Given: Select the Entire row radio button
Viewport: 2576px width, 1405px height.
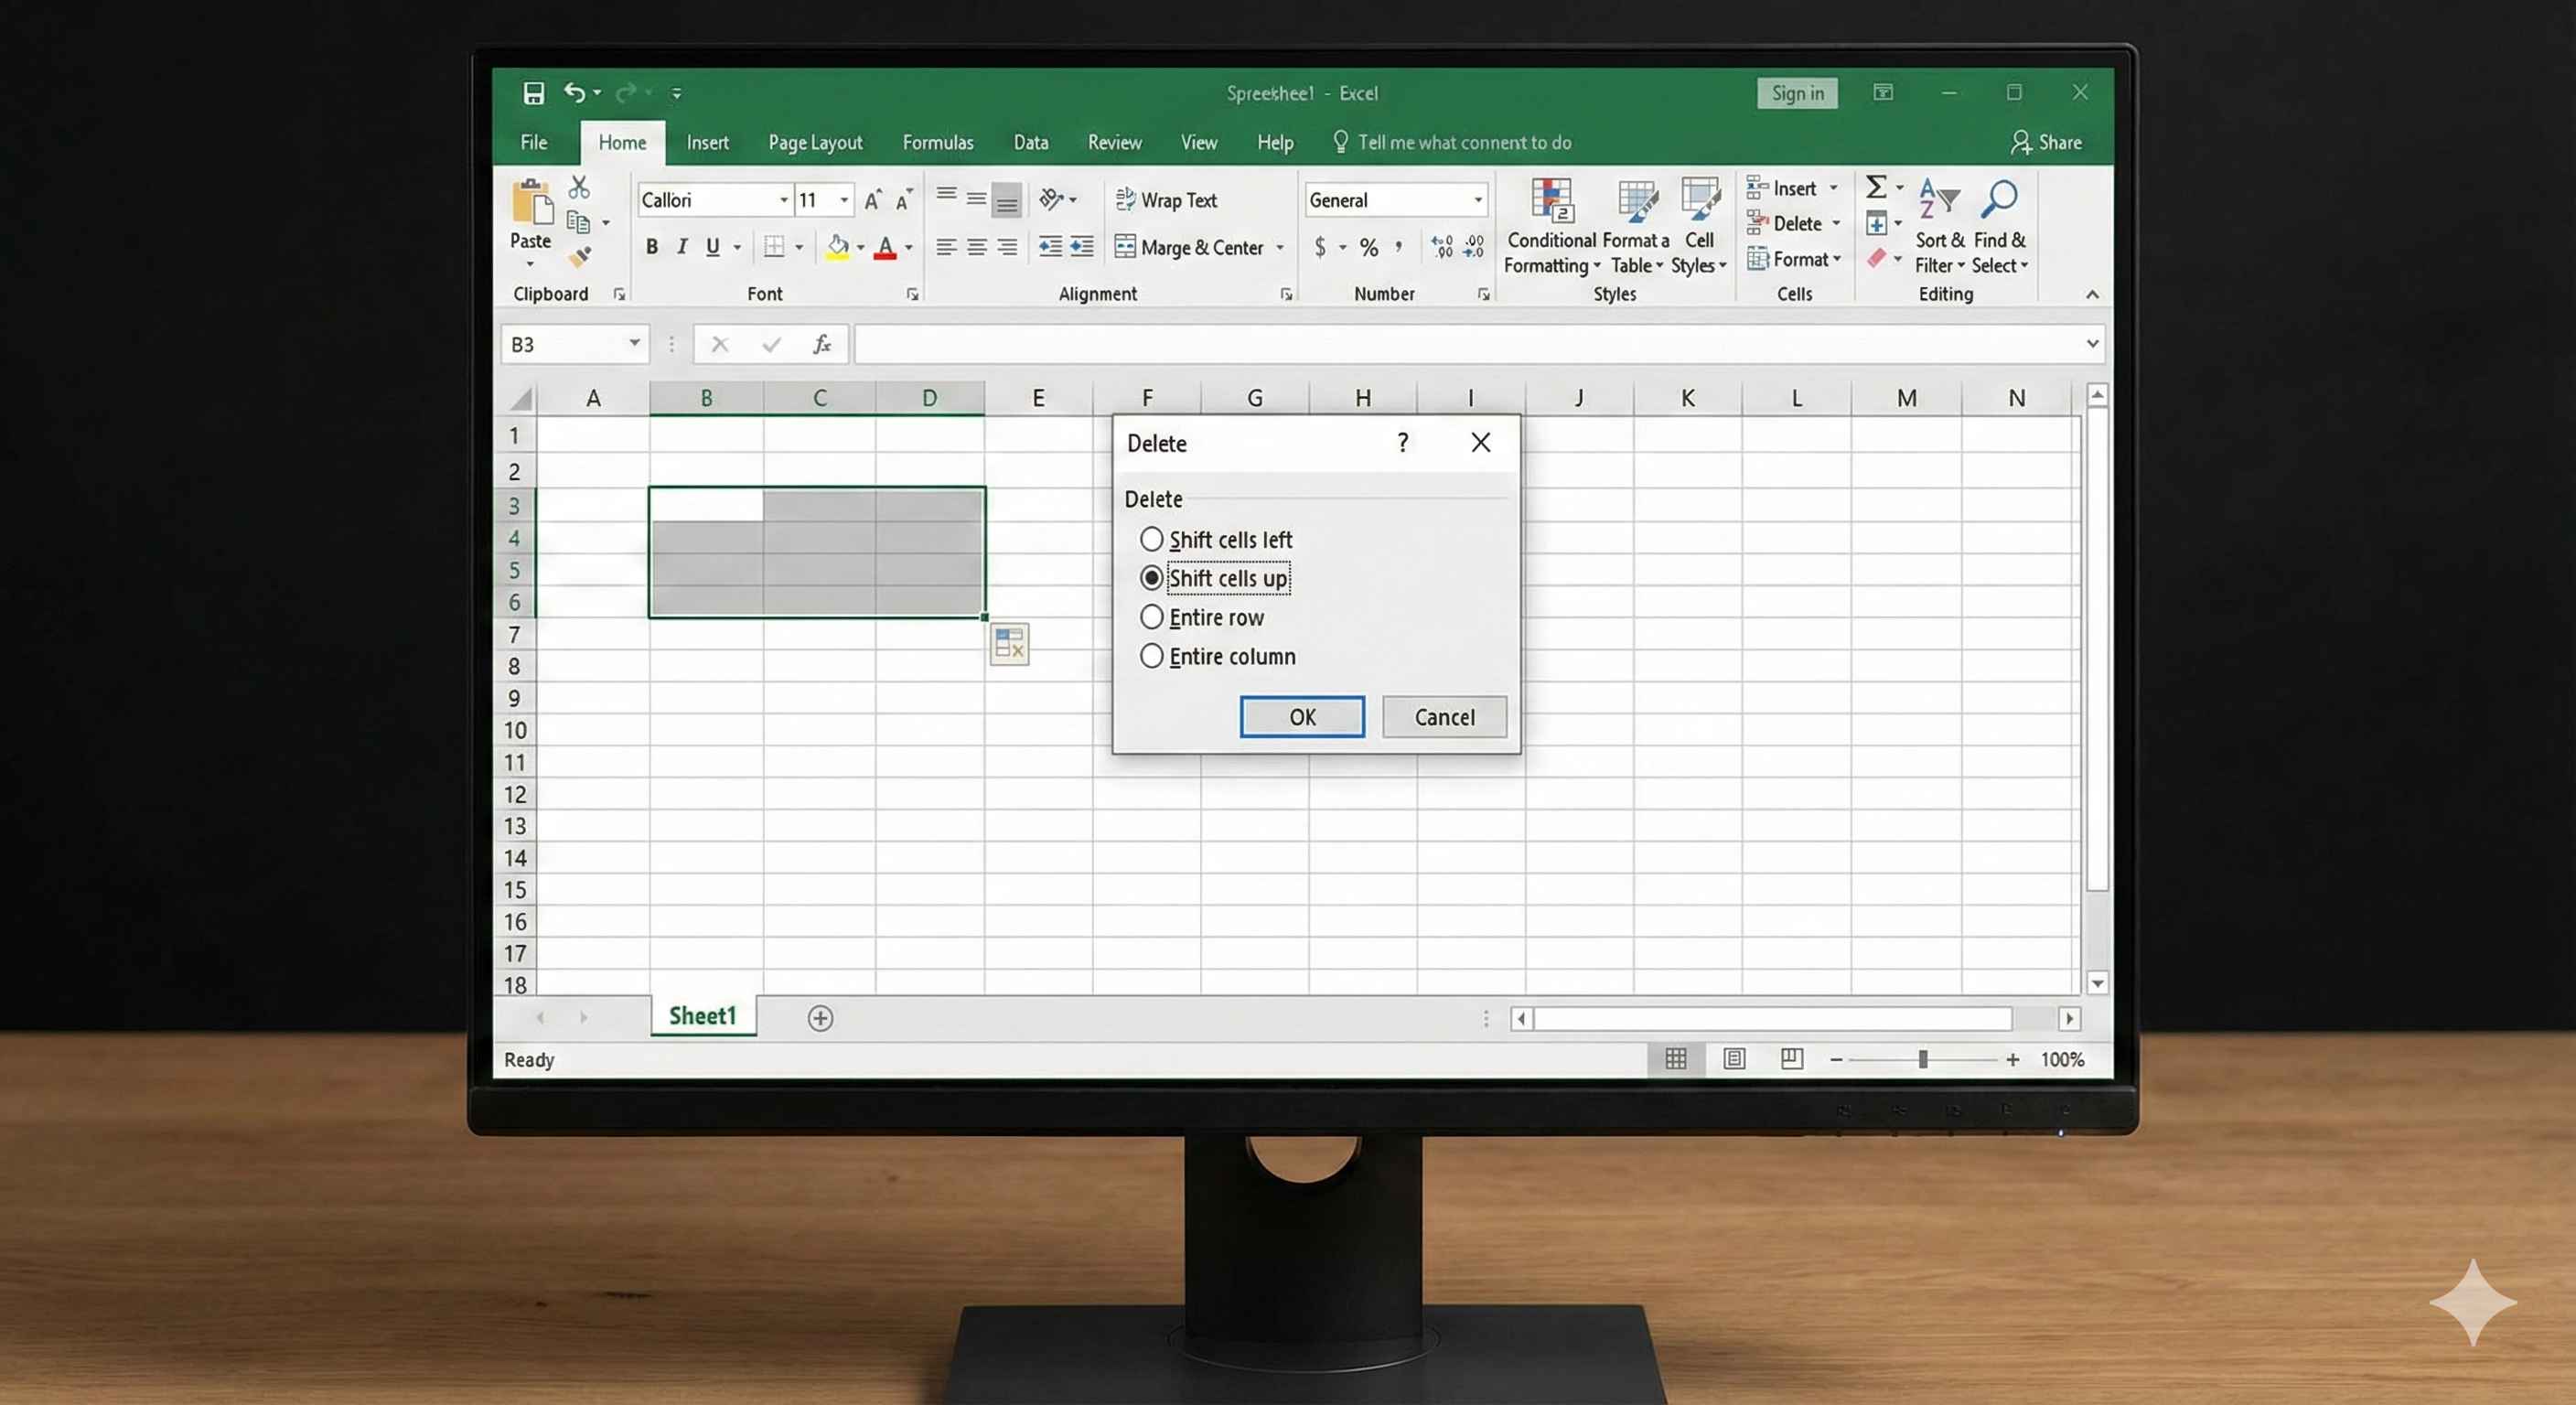Looking at the screenshot, I should [1152, 618].
